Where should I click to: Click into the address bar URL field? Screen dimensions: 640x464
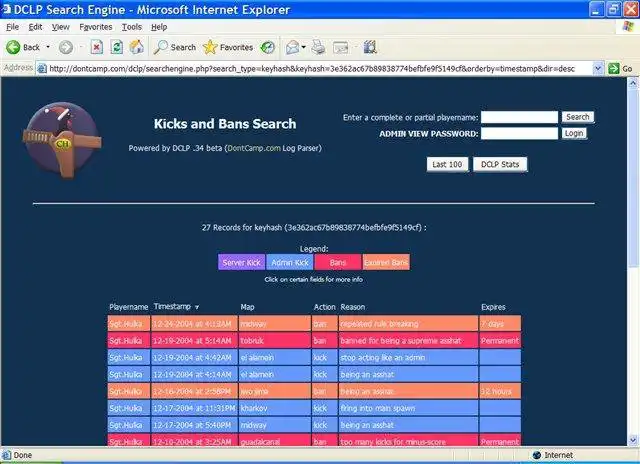click(312, 69)
